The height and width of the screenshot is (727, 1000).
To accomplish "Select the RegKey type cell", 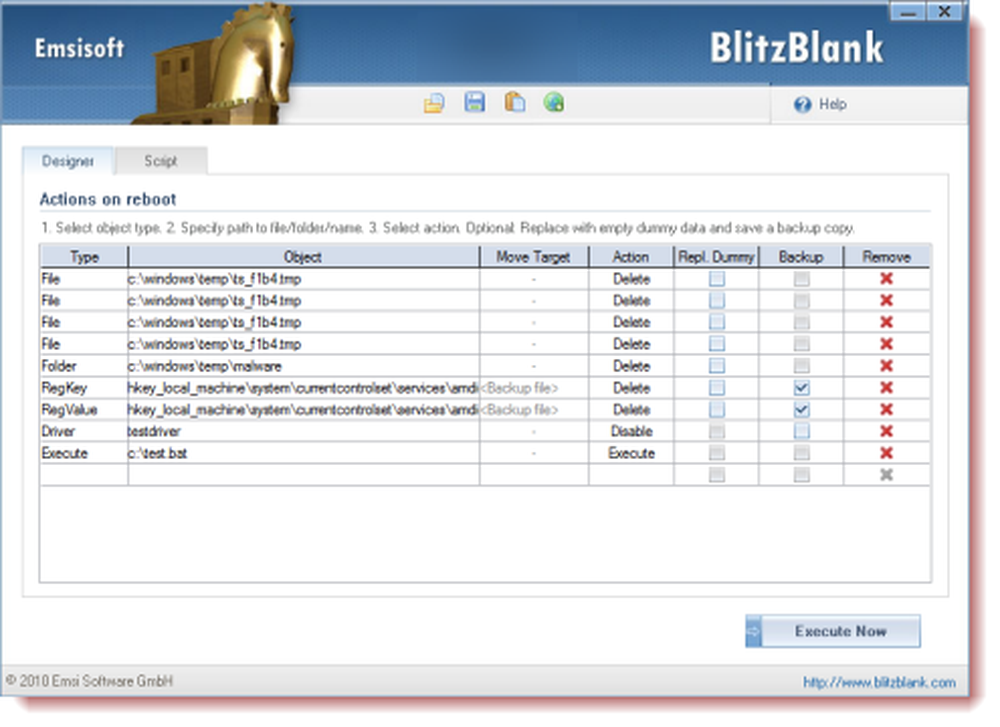I will (x=84, y=388).
